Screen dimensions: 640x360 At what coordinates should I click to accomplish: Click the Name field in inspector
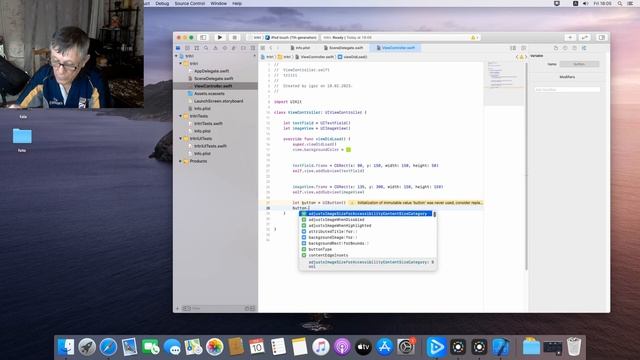tap(579, 64)
